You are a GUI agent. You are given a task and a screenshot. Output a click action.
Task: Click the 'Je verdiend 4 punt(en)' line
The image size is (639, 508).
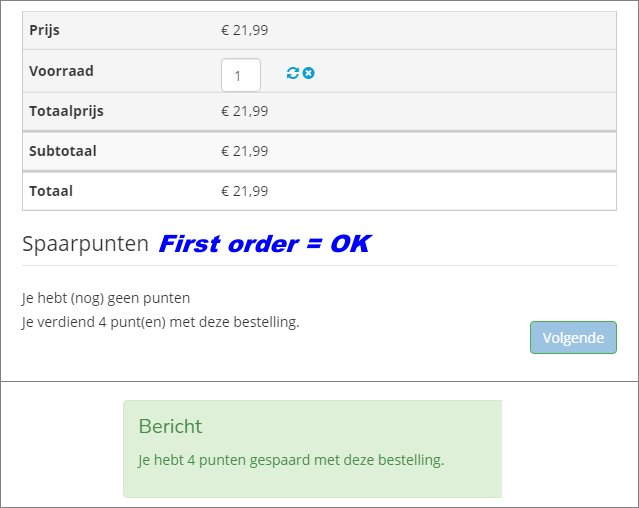[x=160, y=321]
